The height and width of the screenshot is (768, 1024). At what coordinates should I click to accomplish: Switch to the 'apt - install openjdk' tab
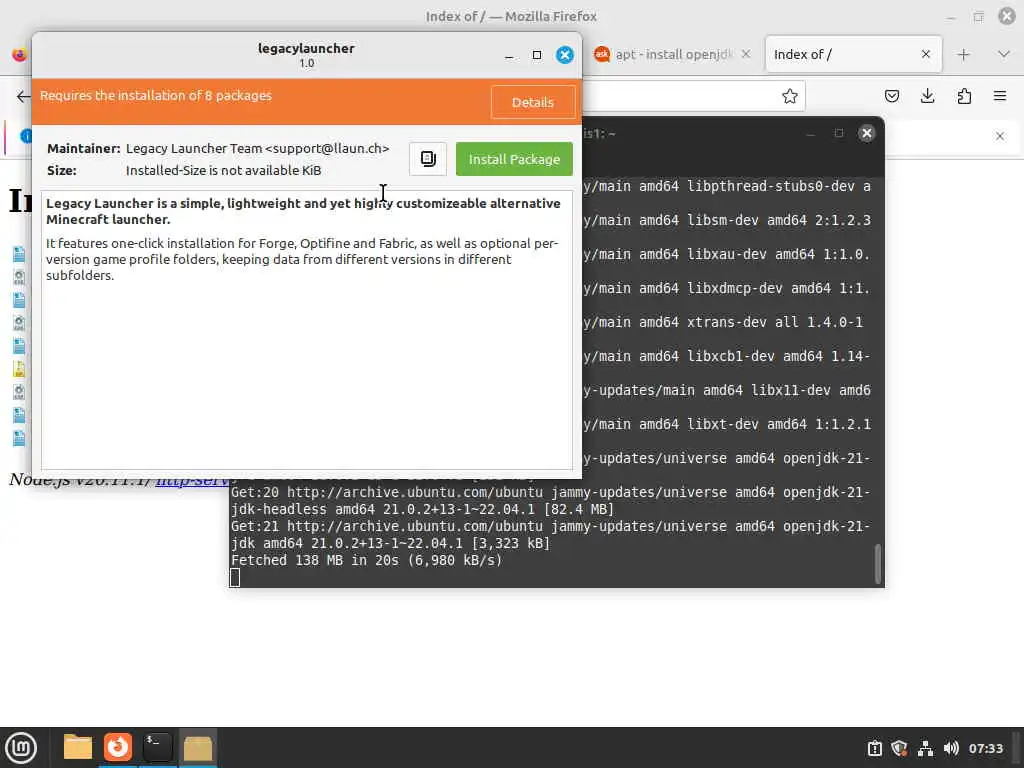[x=673, y=54]
